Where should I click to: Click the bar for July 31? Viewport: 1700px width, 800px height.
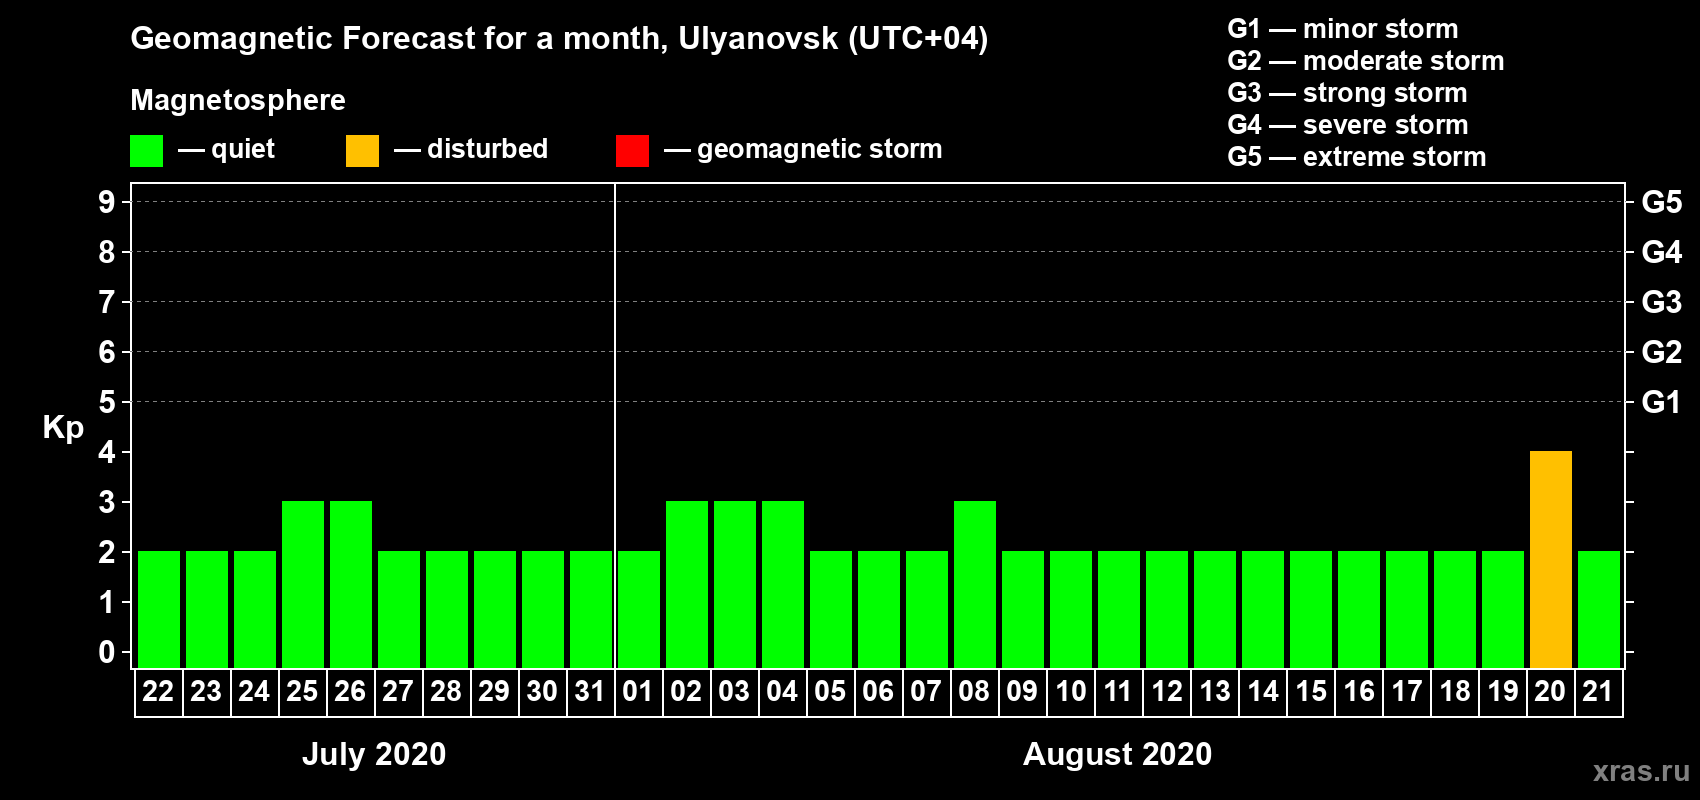pyautogui.click(x=590, y=609)
